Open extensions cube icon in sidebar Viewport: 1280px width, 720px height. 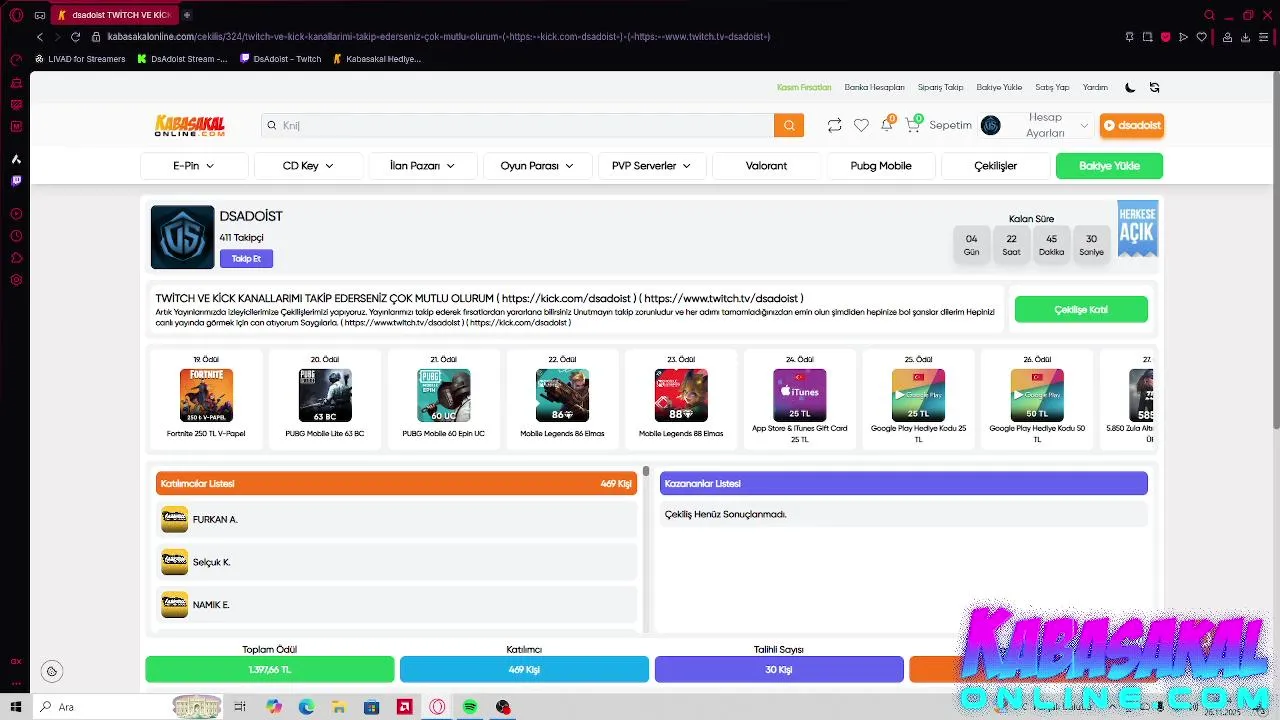pyautogui.click(x=16, y=258)
